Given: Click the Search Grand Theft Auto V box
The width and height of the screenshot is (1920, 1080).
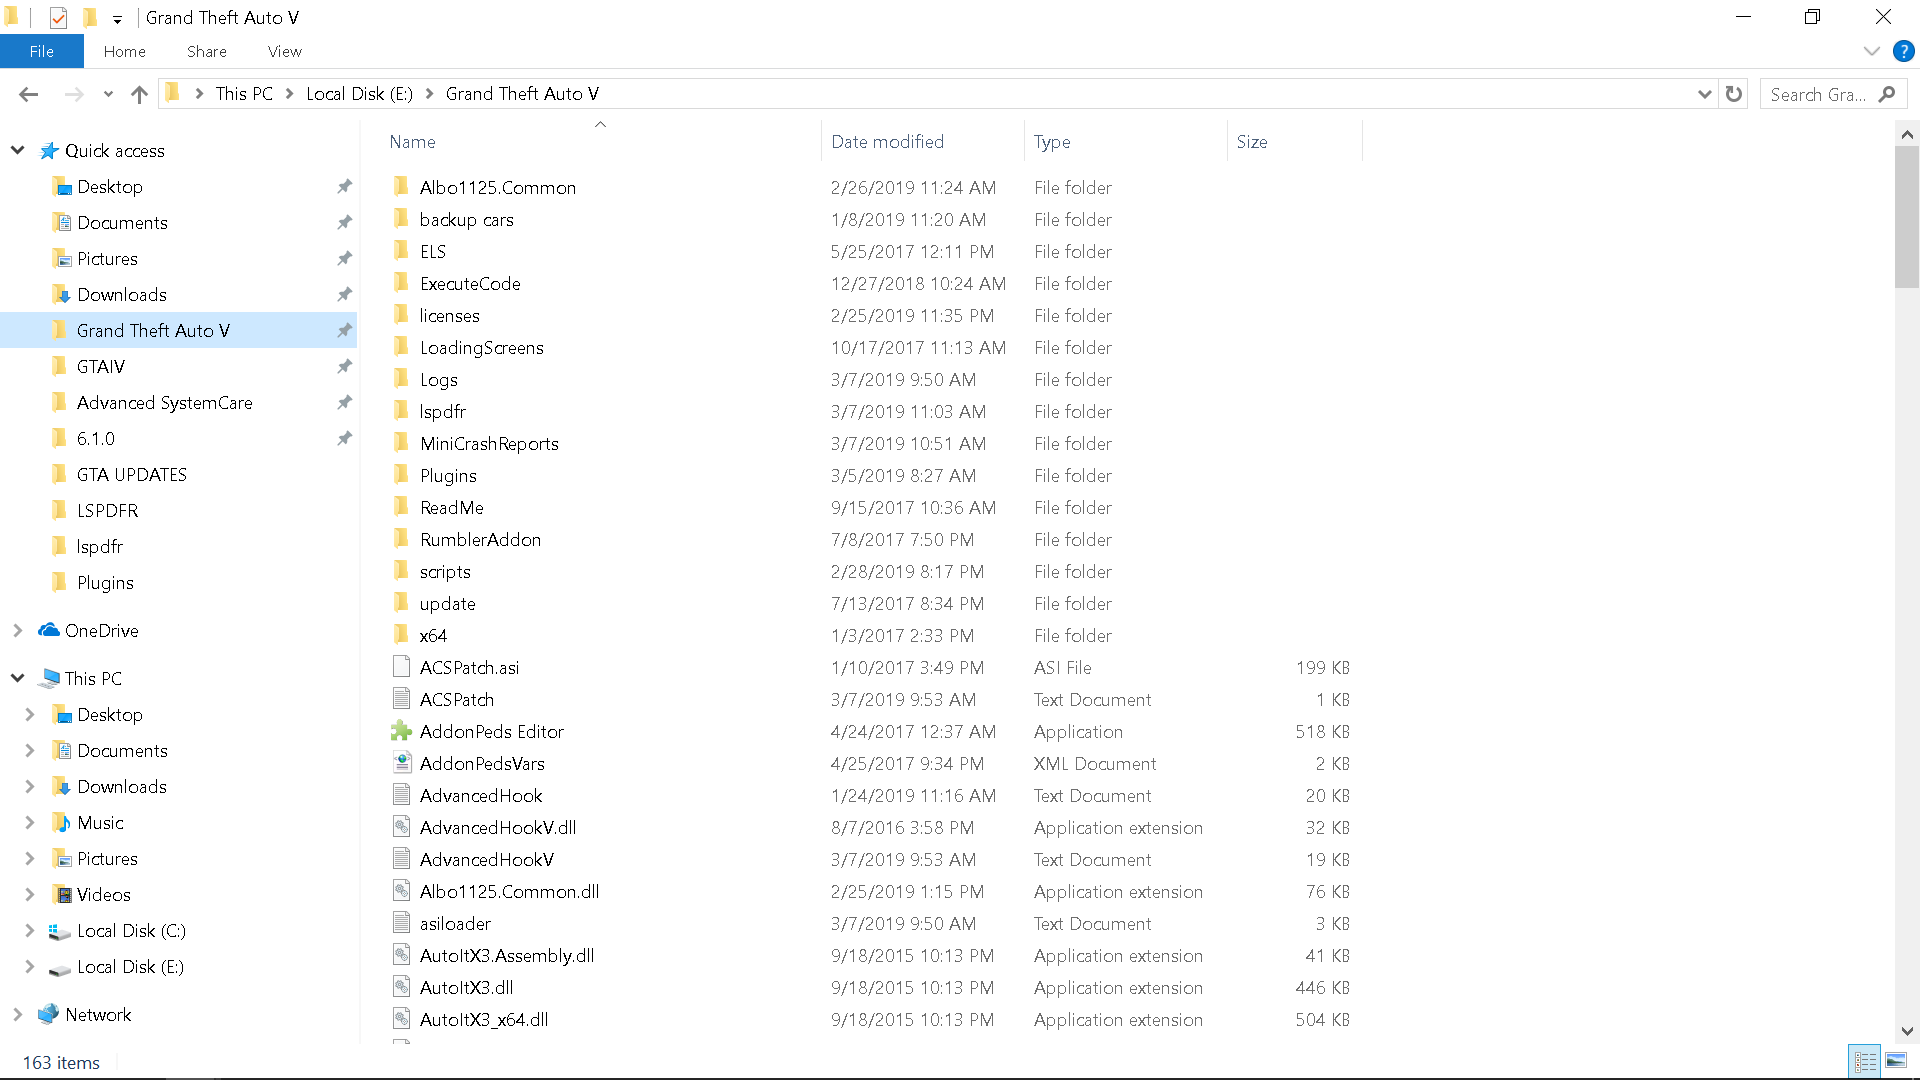Looking at the screenshot, I should click(x=1817, y=94).
